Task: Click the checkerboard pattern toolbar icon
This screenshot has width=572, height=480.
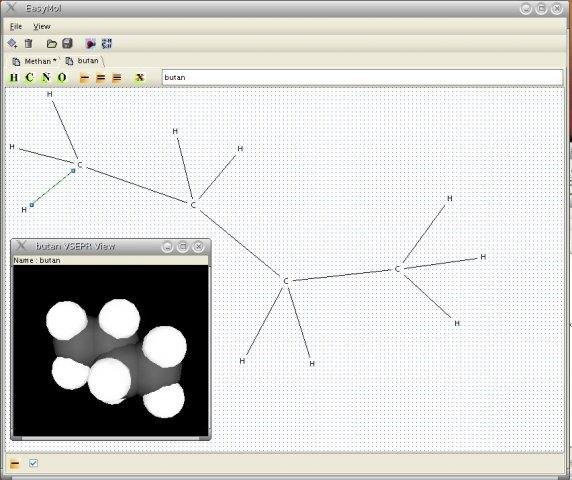Action: tap(107, 44)
